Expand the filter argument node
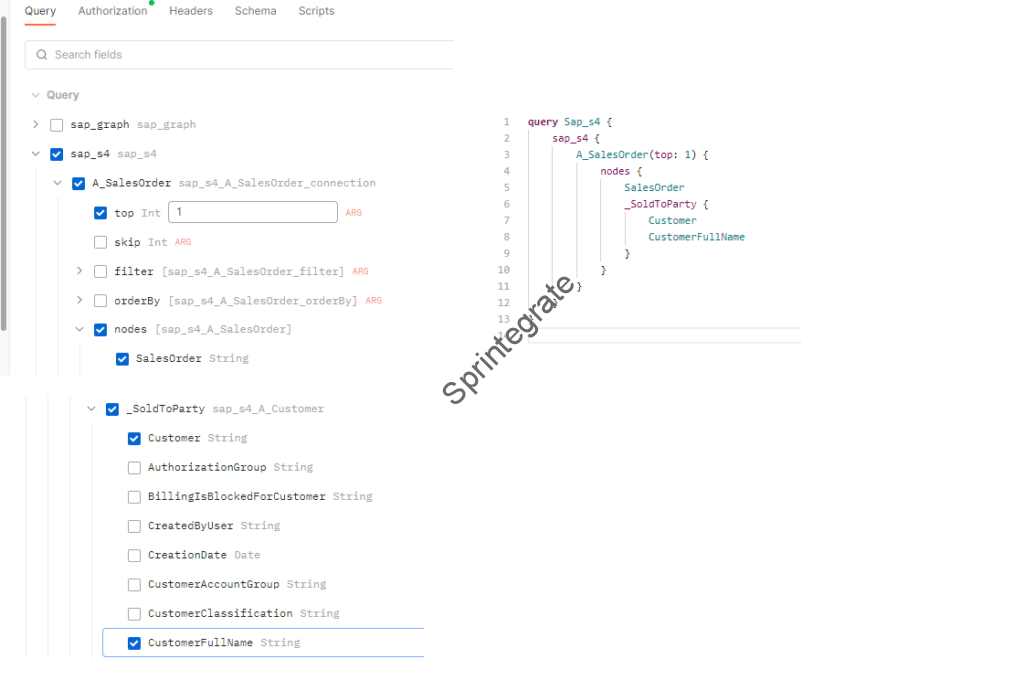Screen dimensions: 1024x680 (x=80, y=271)
